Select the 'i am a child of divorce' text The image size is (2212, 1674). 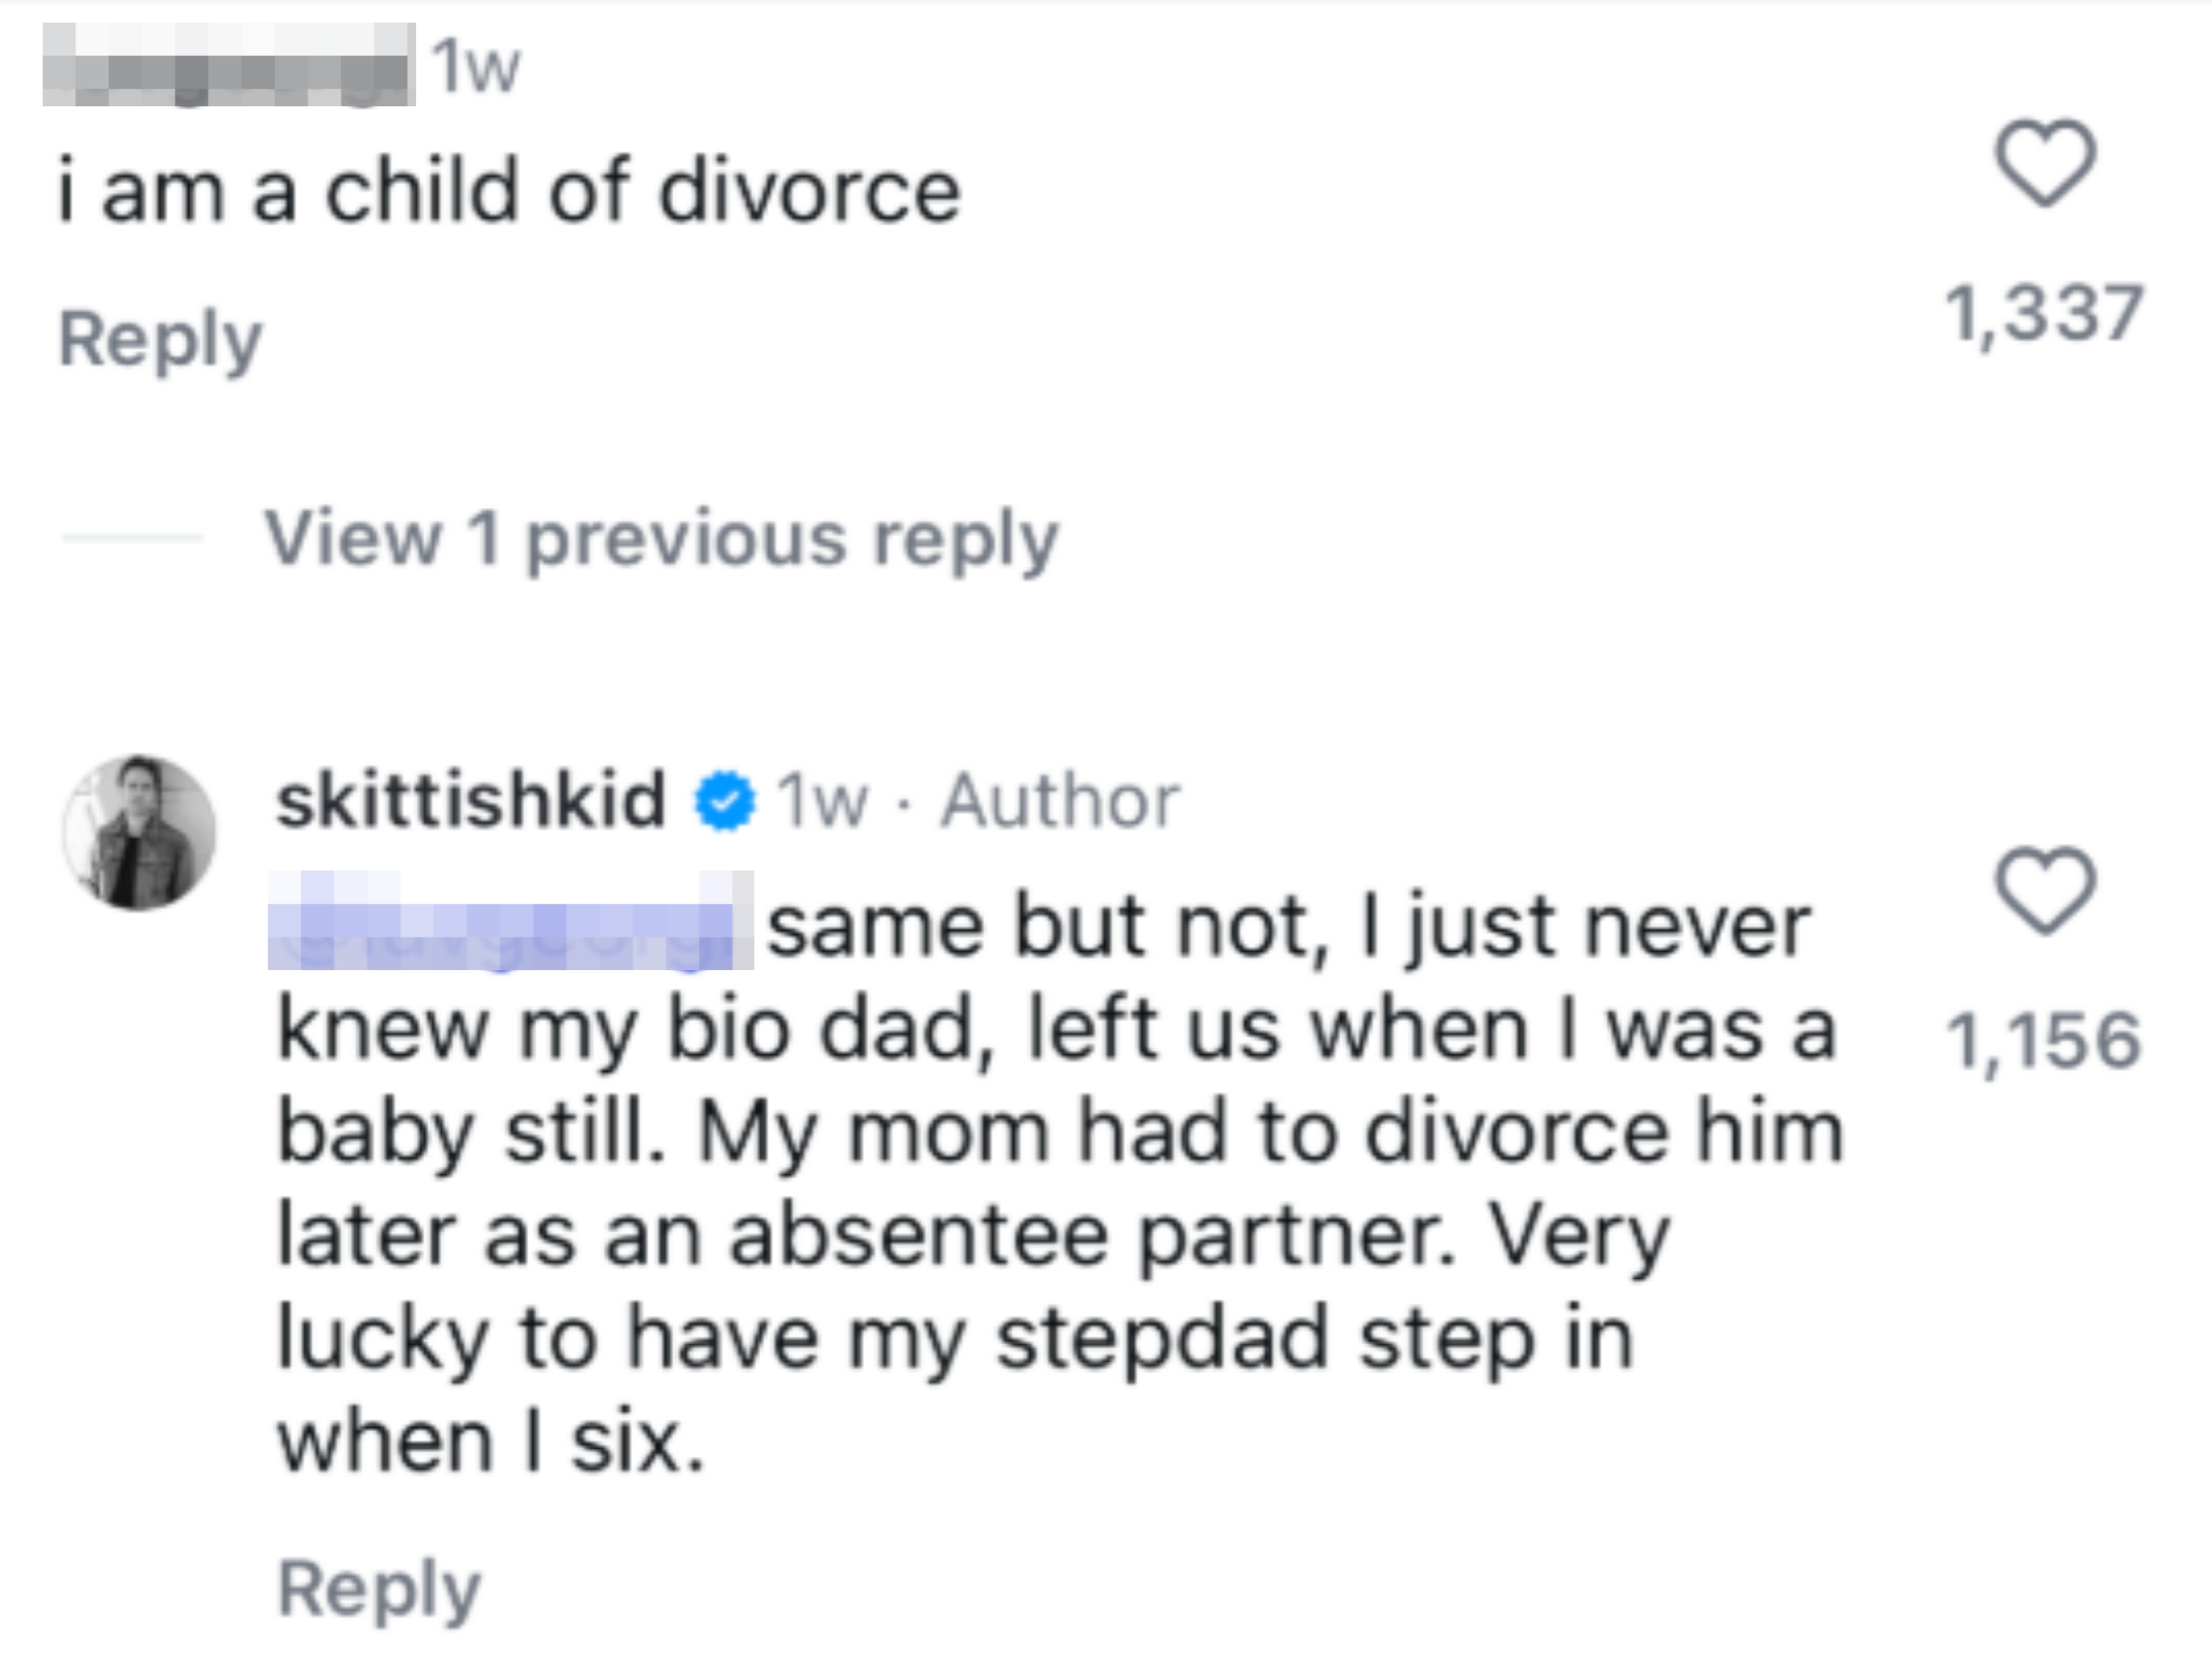tap(509, 192)
